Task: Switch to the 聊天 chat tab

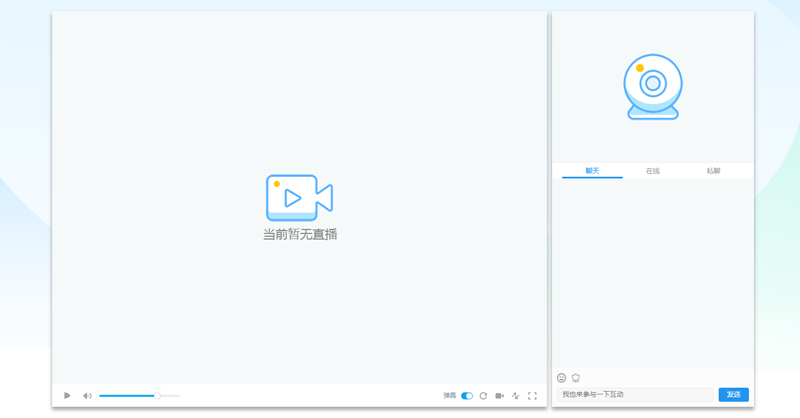Action: 592,171
